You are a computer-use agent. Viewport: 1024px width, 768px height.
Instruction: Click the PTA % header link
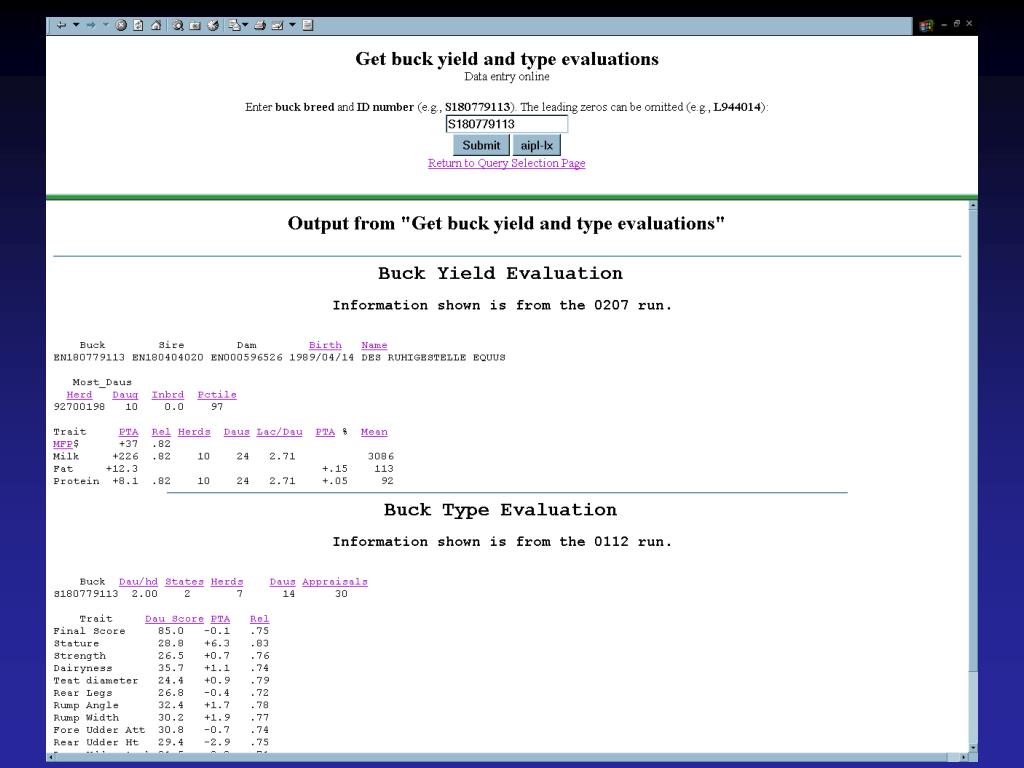(x=325, y=432)
